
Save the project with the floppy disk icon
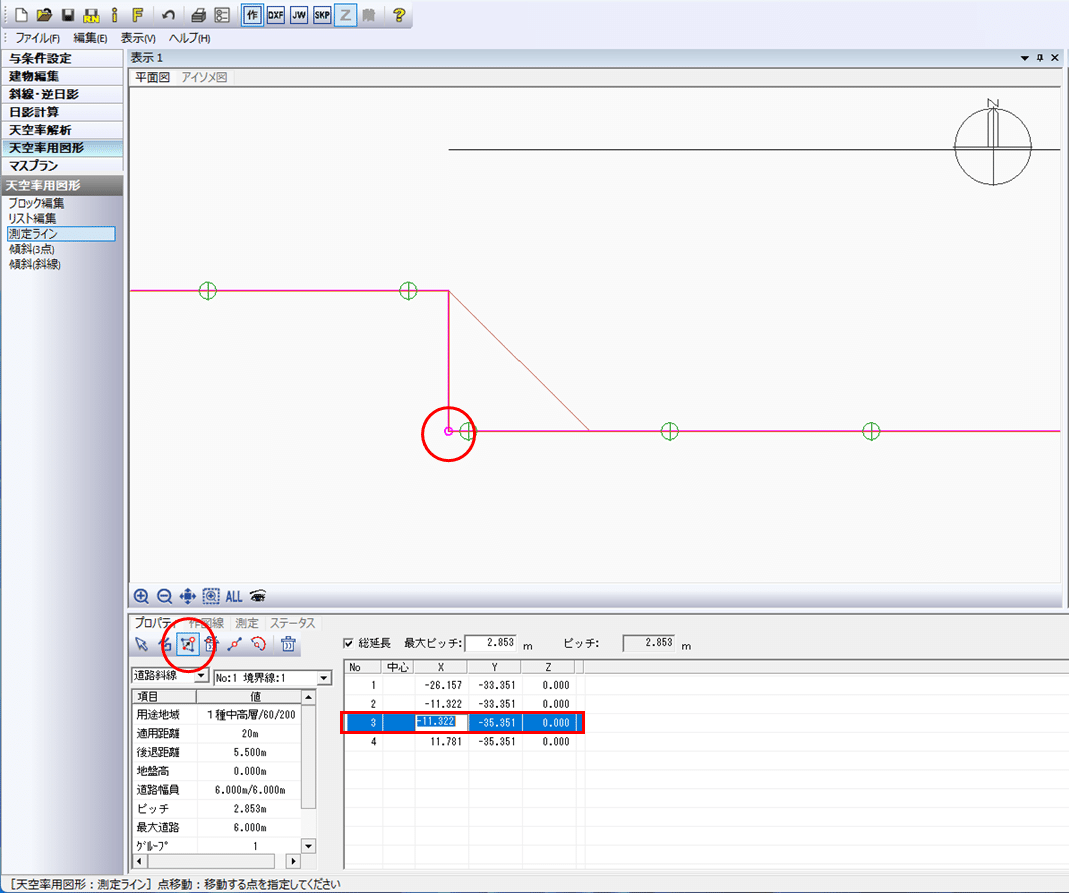(67, 14)
